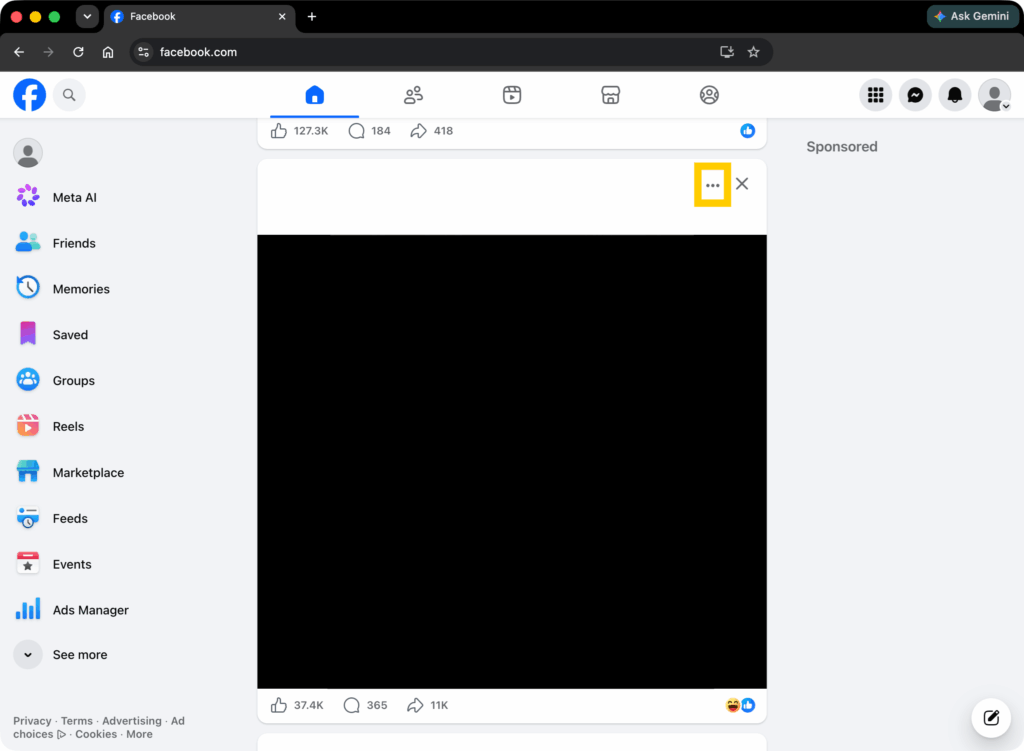This screenshot has width=1024, height=751.
Task: Open the notifications bell
Action: [955, 95]
